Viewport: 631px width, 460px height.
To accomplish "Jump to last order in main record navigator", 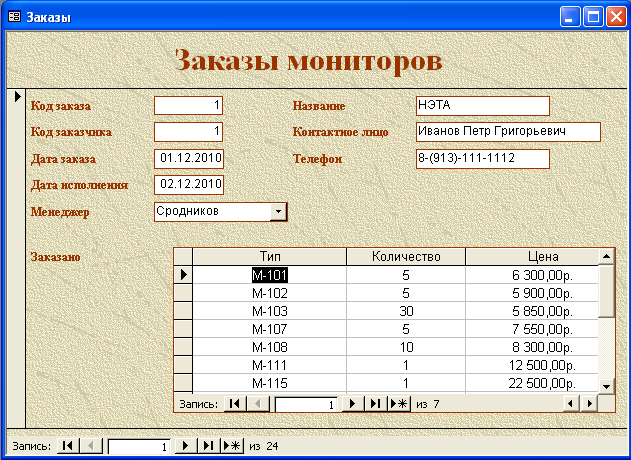I will [x=208, y=446].
